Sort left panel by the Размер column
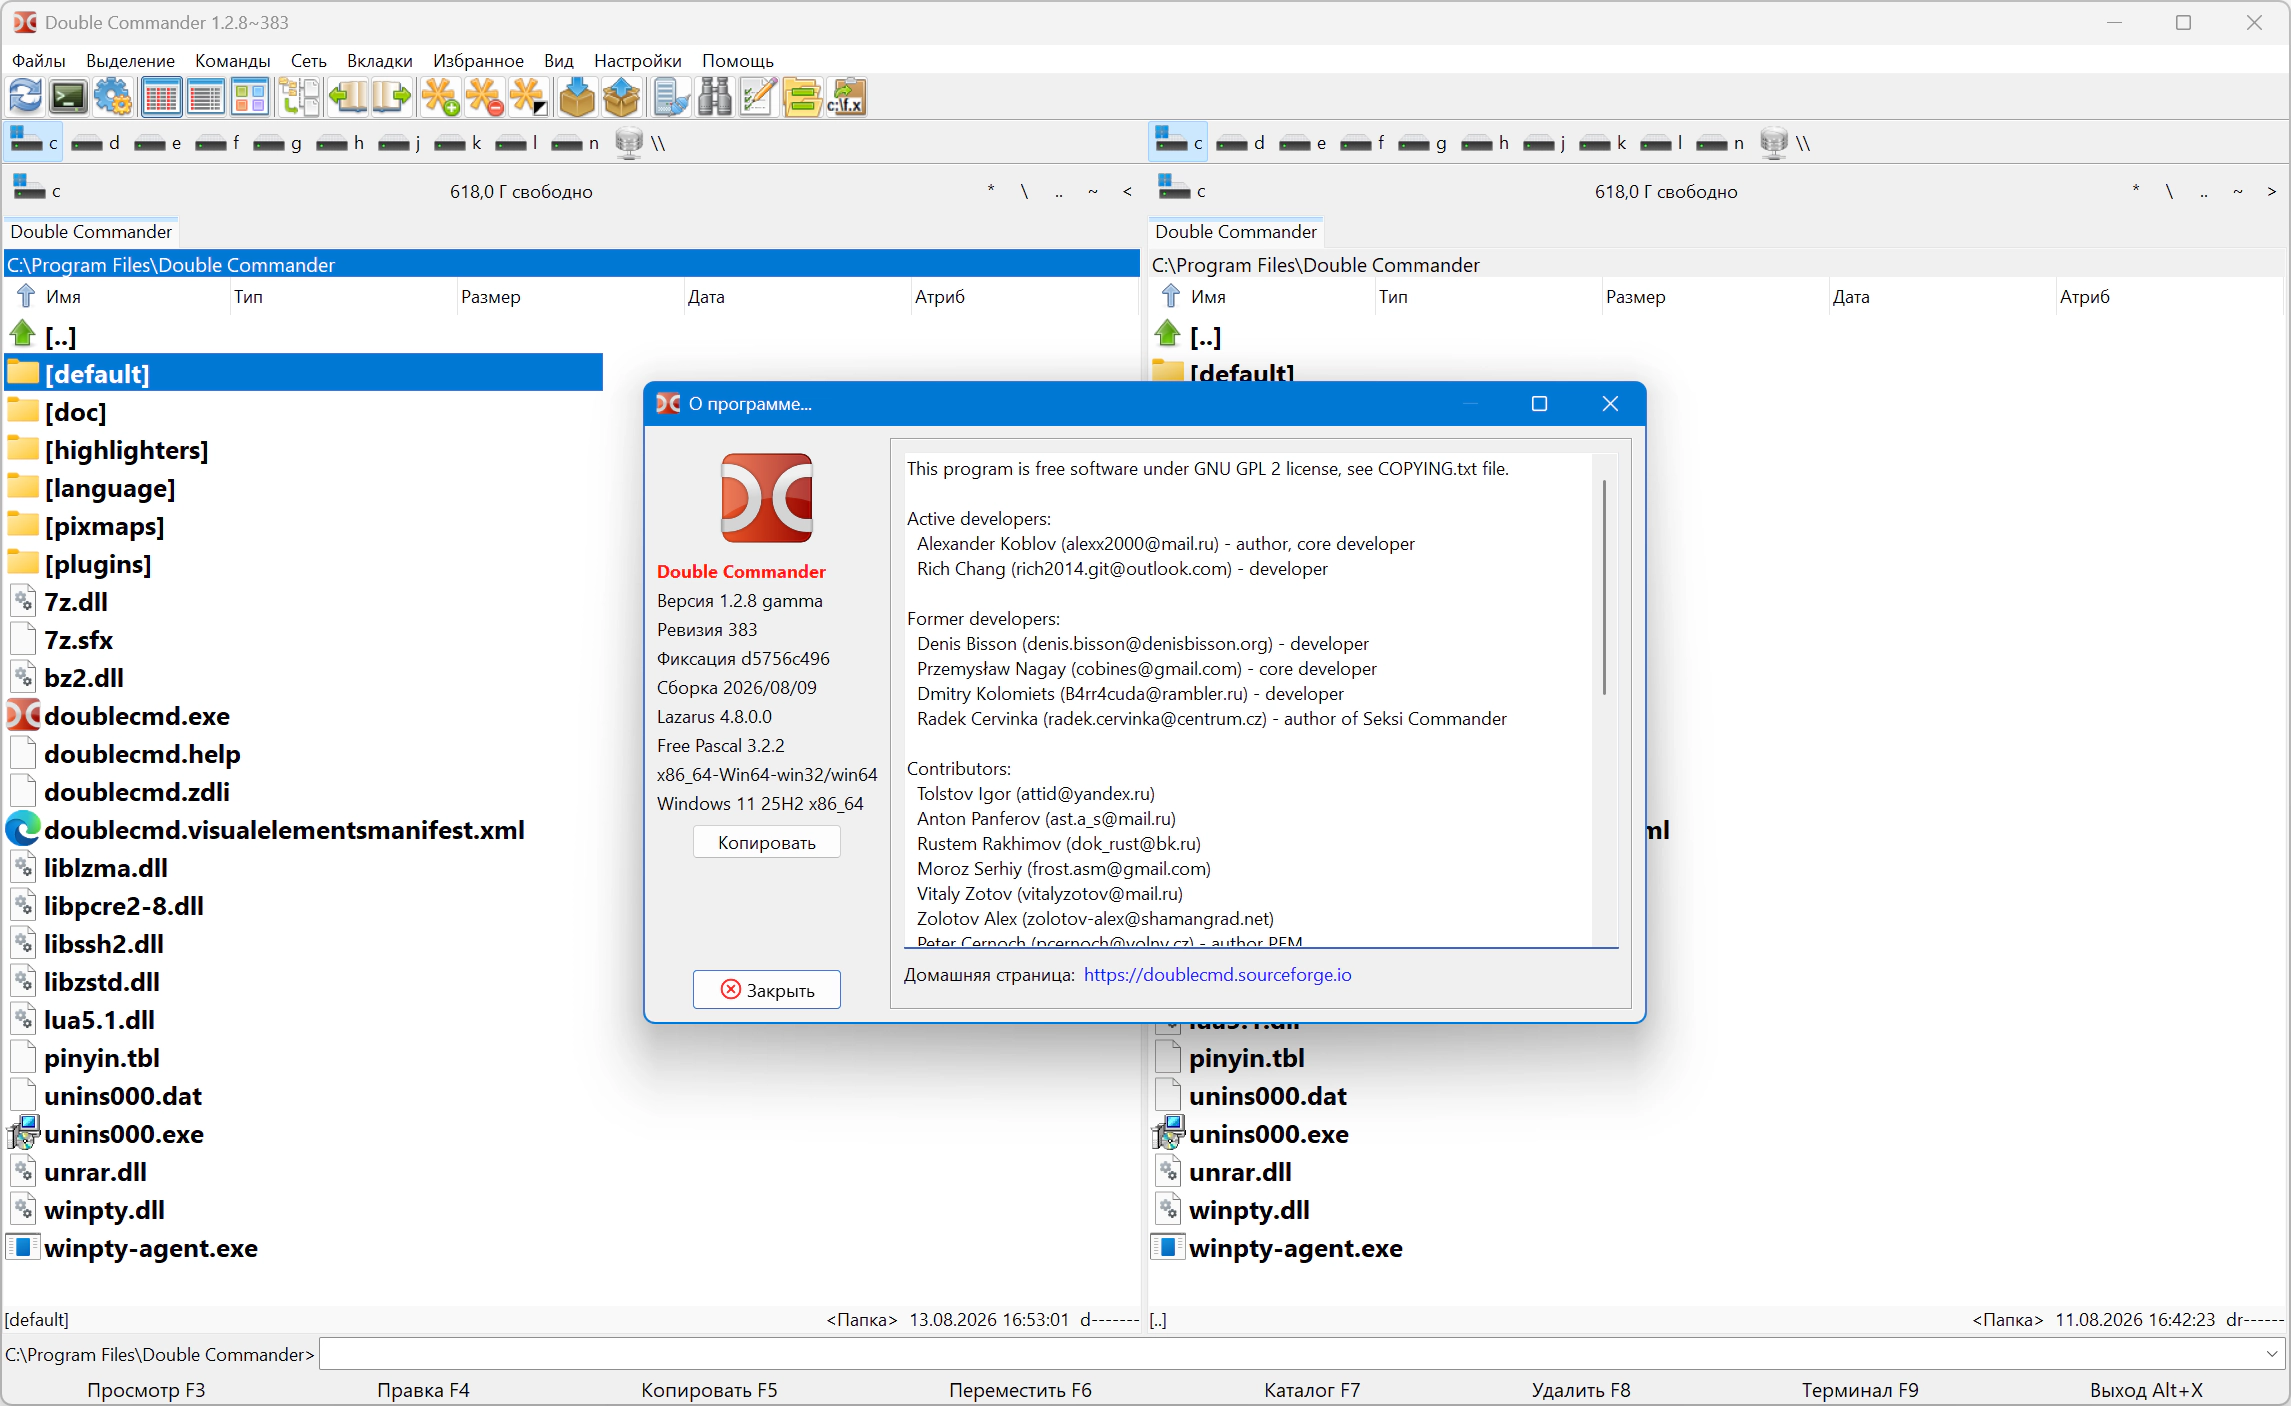 point(570,296)
